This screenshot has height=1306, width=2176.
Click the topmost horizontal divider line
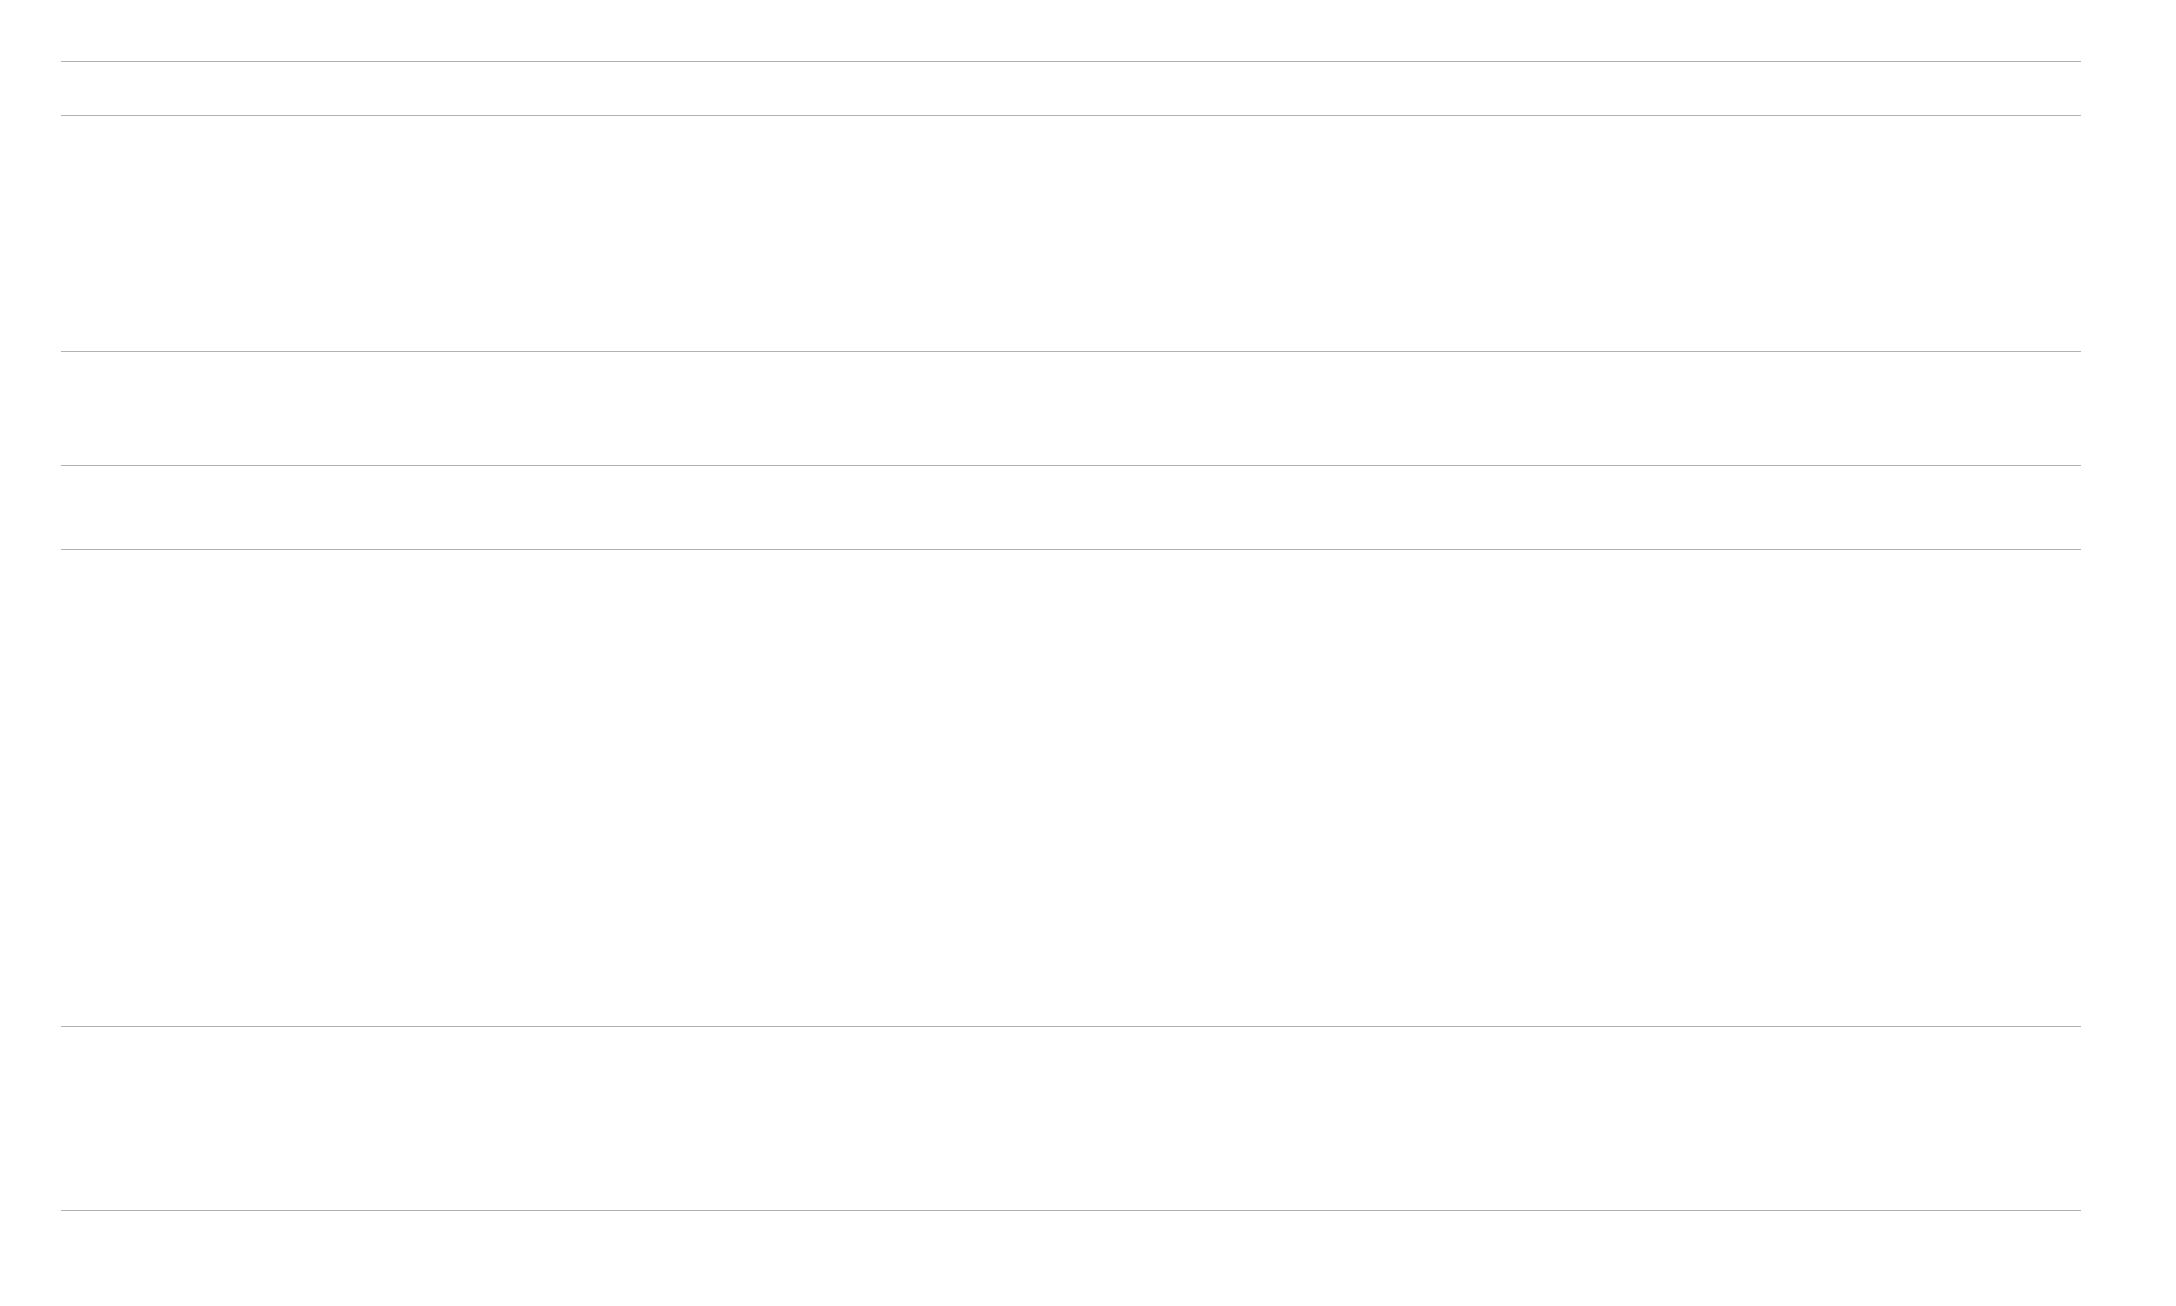(1070, 61)
